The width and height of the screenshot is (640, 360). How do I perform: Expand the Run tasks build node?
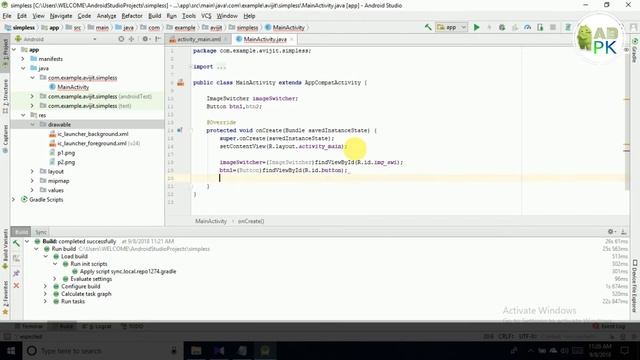pos(46,302)
